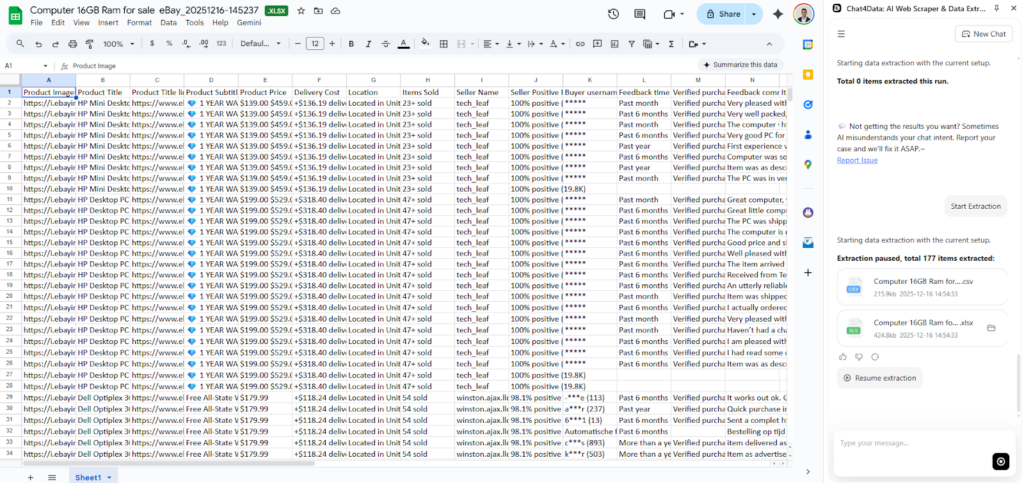Collapse the toolbar with the chevron
Image resolution: width=1024 pixels, height=483 pixels.
[x=769, y=44]
